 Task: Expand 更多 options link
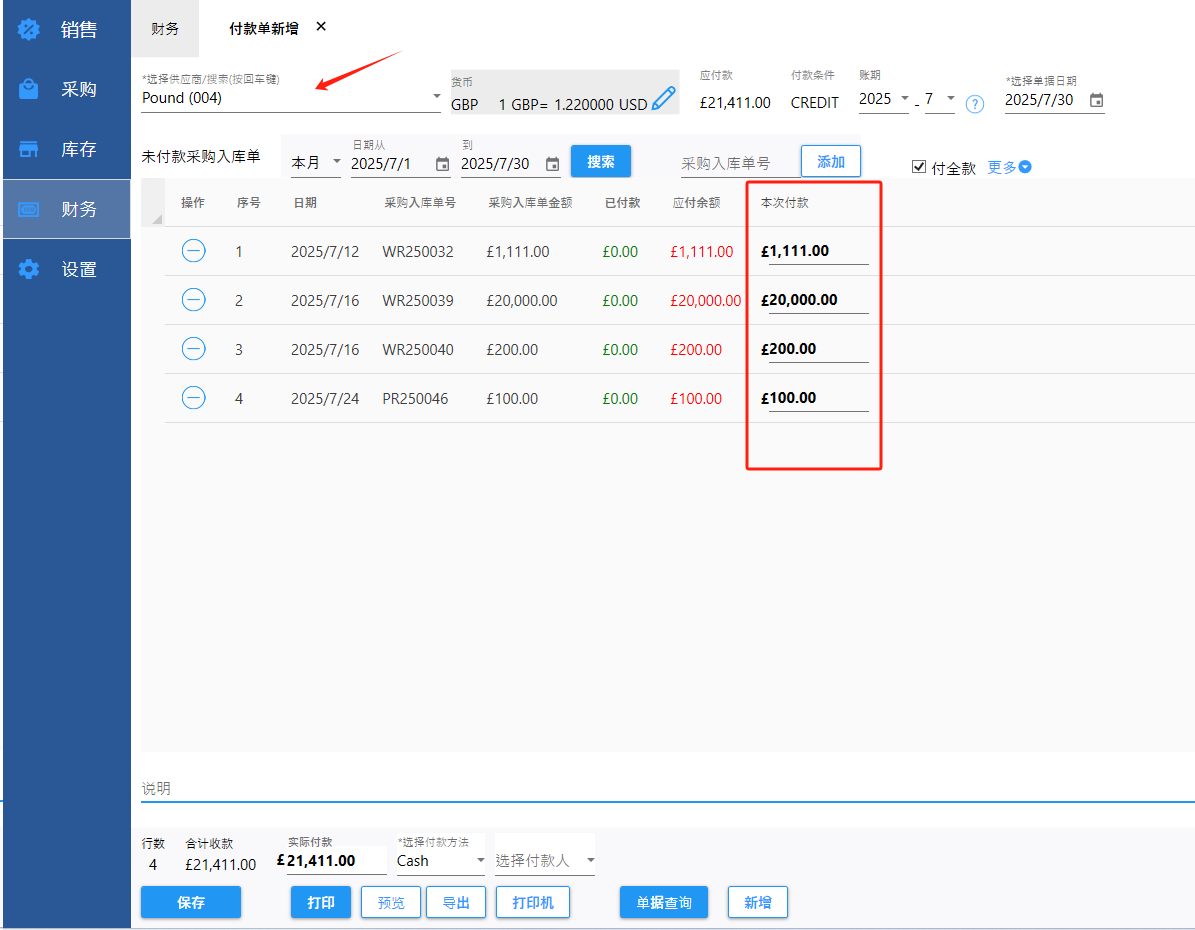point(1009,168)
